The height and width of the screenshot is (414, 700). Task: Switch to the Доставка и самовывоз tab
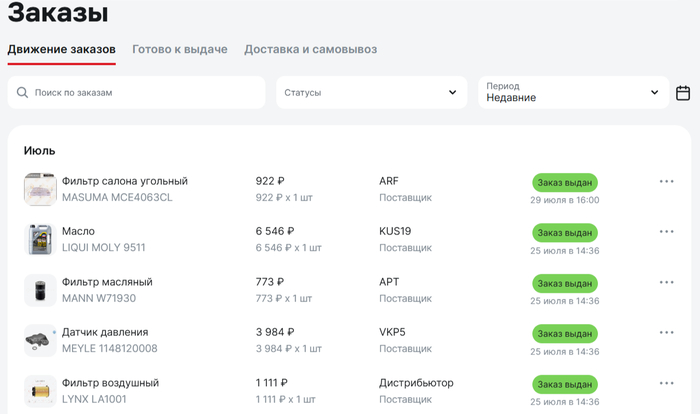310,49
